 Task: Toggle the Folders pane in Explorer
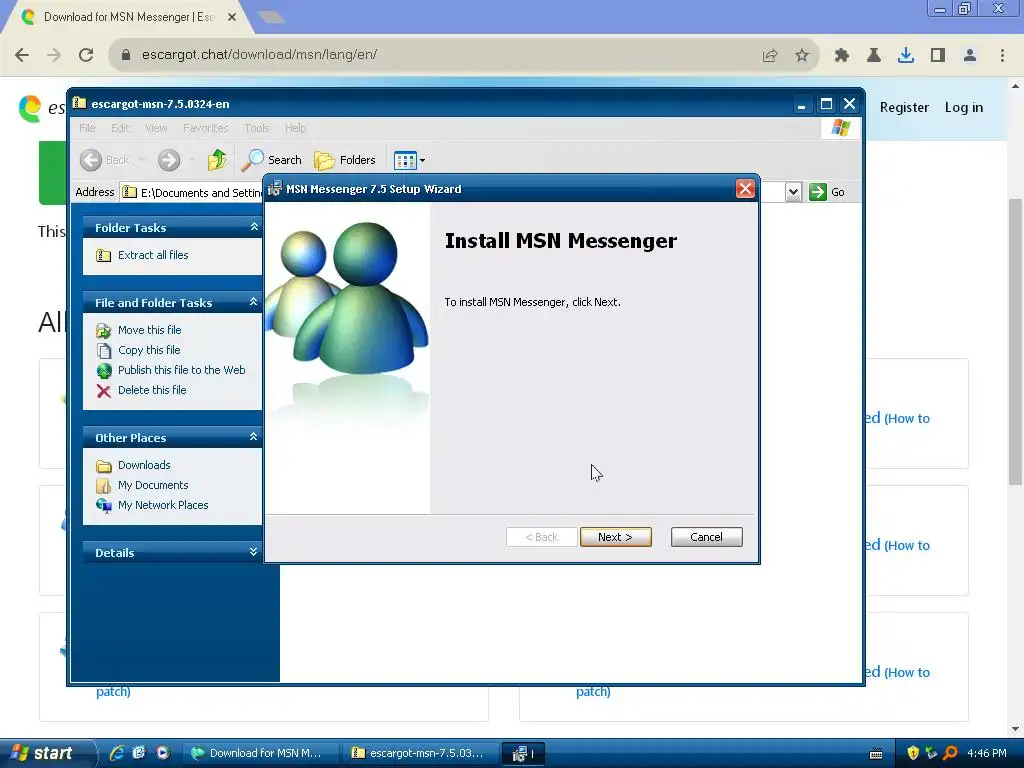[345, 160]
